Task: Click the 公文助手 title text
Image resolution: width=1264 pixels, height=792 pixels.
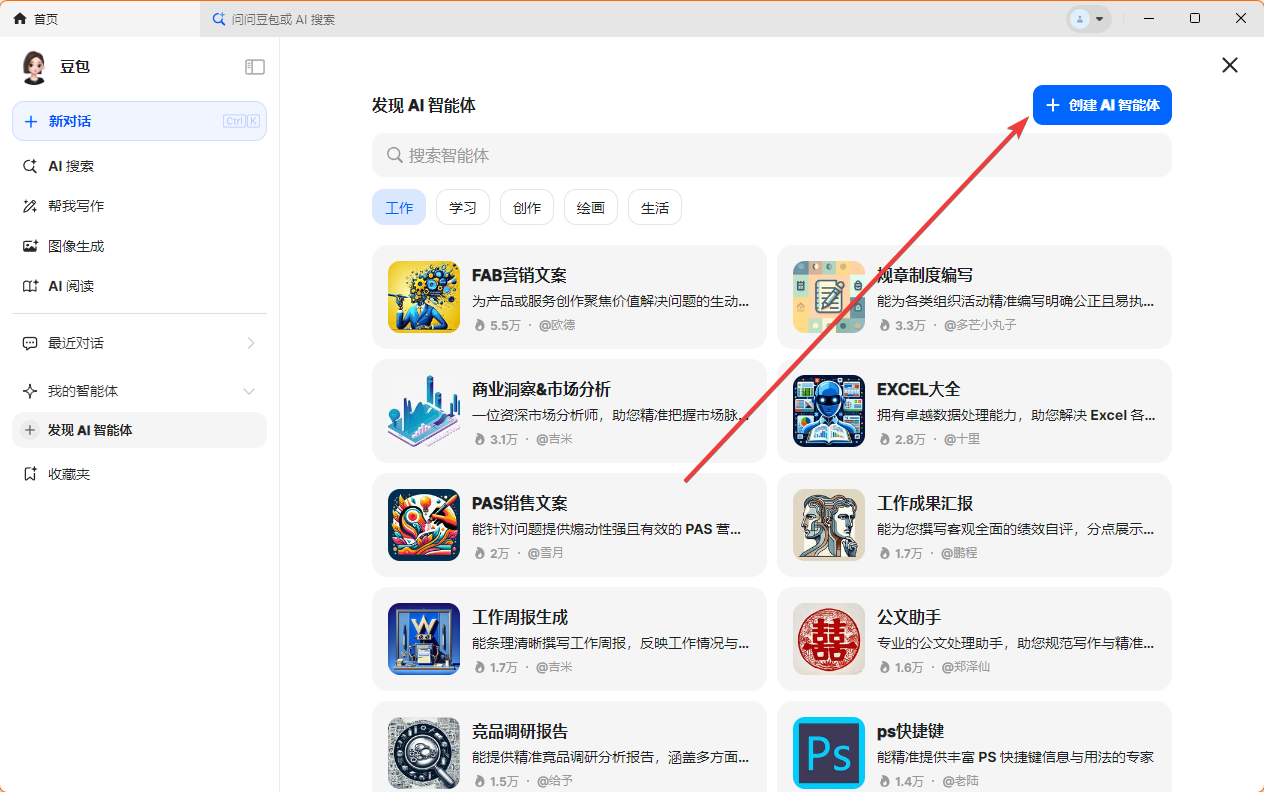Action: click(x=909, y=618)
